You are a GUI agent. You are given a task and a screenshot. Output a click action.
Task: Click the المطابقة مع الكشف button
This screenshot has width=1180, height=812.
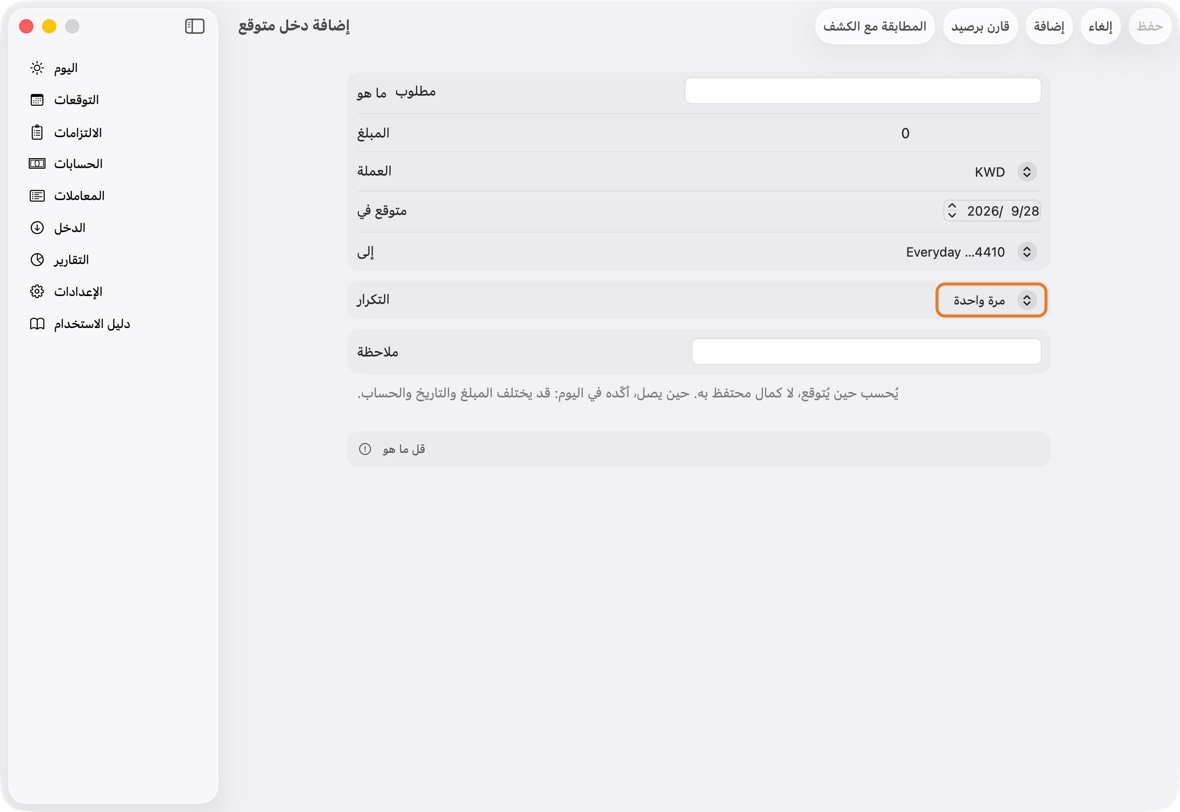click(874, 26)
